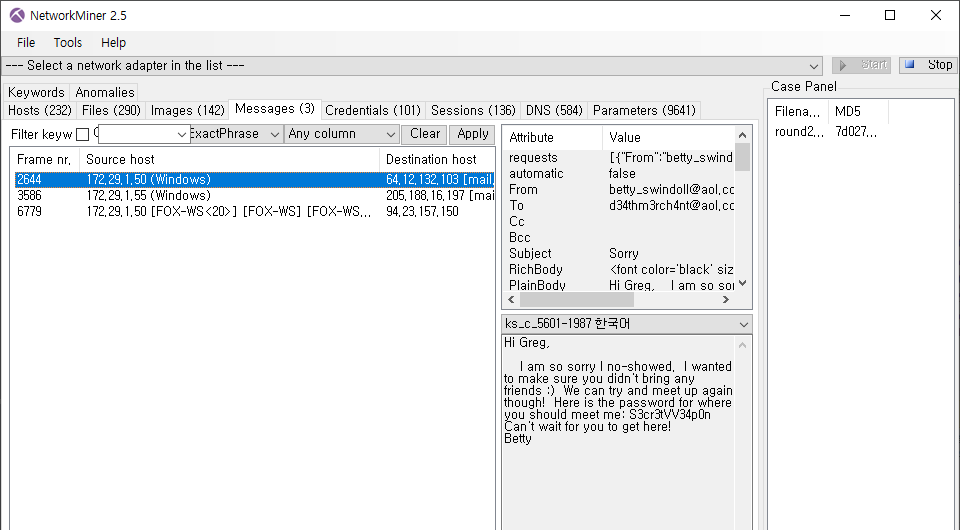Toggle the Filter keyword checkbox
The width and height of the screenshot is (960, 530).
(x=83, y=134)
